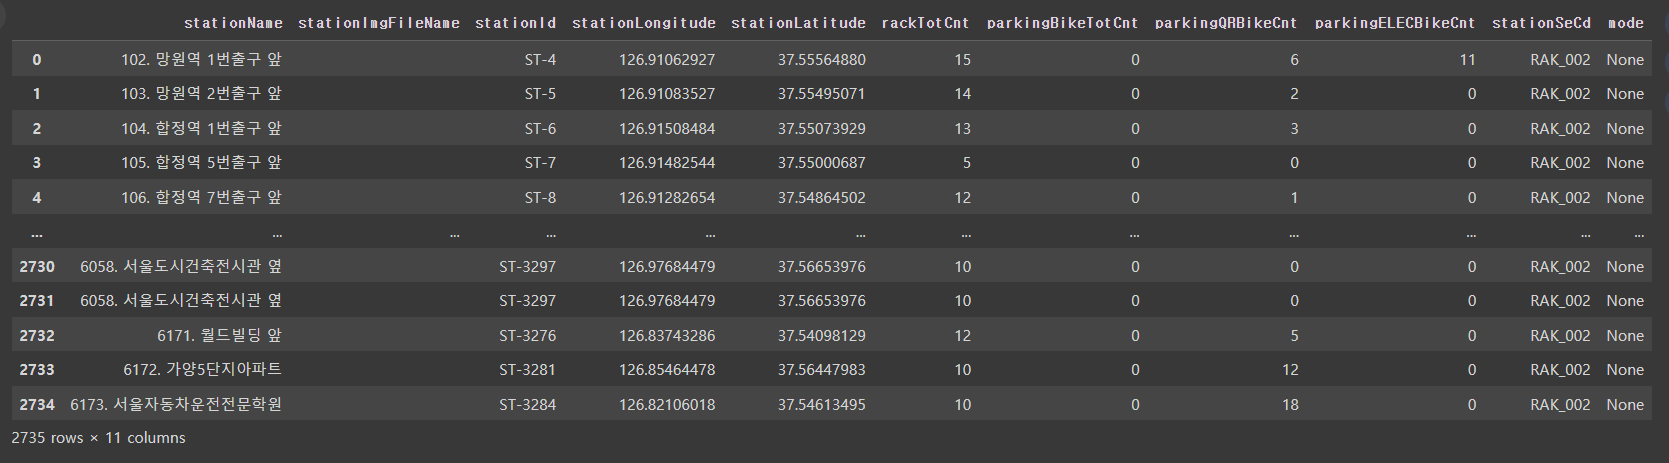Select the parkingELECBikeCnt column header
Screen dimensions: 1669x463
point(1395,22)
